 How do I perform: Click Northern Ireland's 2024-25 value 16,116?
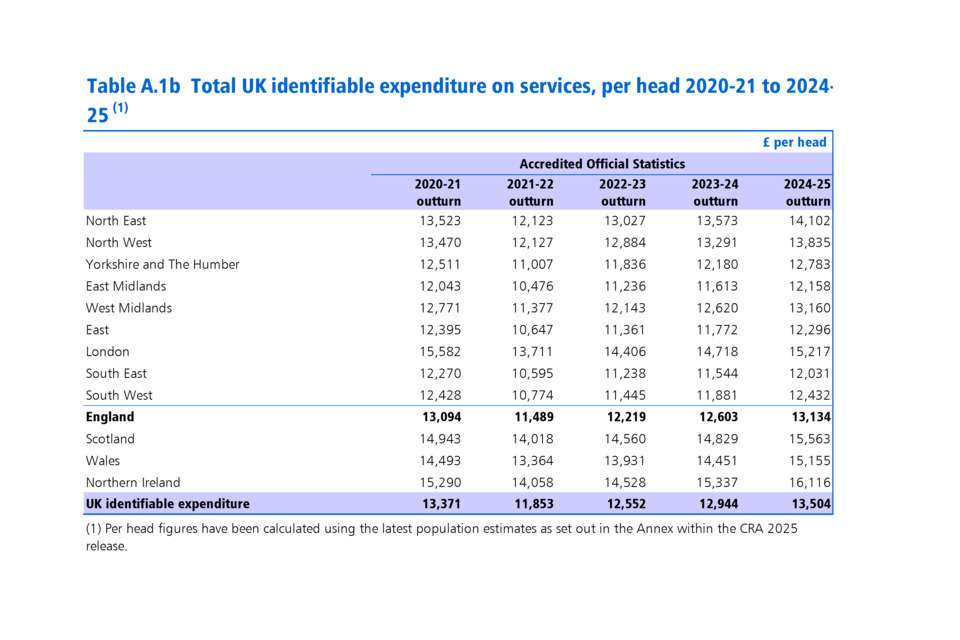(x=808, y=483)
